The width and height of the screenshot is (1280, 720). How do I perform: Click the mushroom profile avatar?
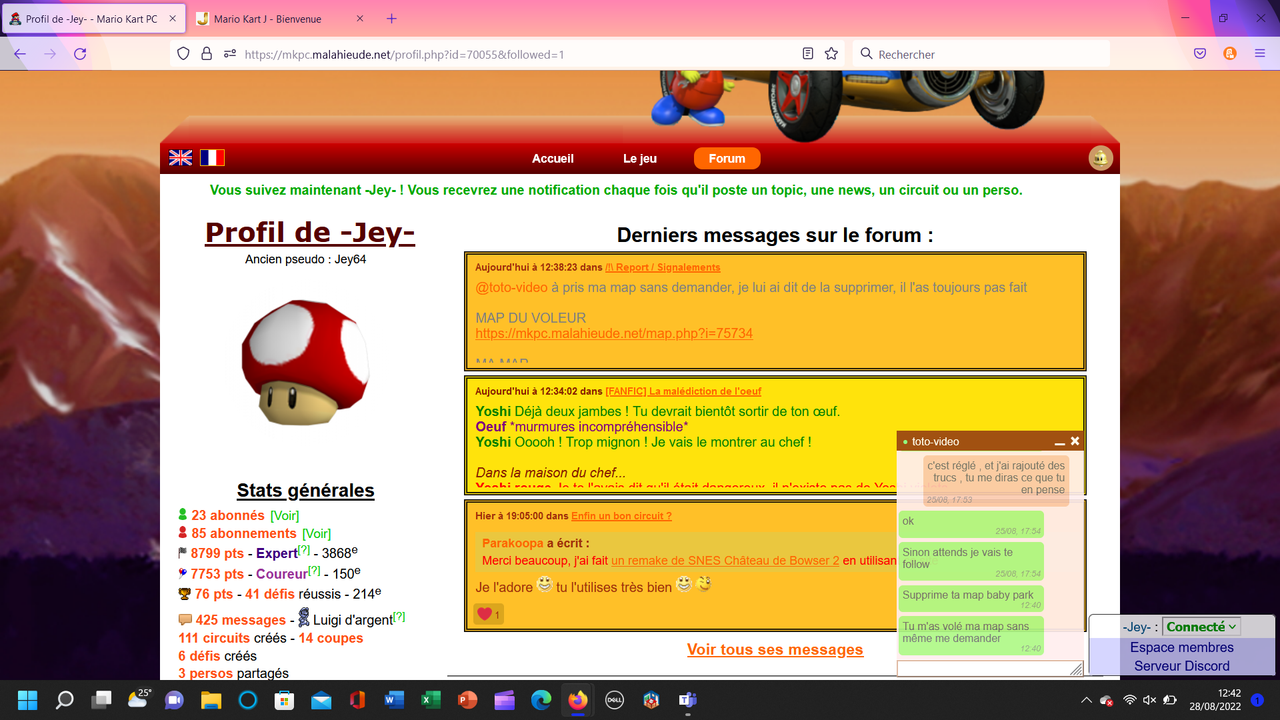[x=304, y=364]
